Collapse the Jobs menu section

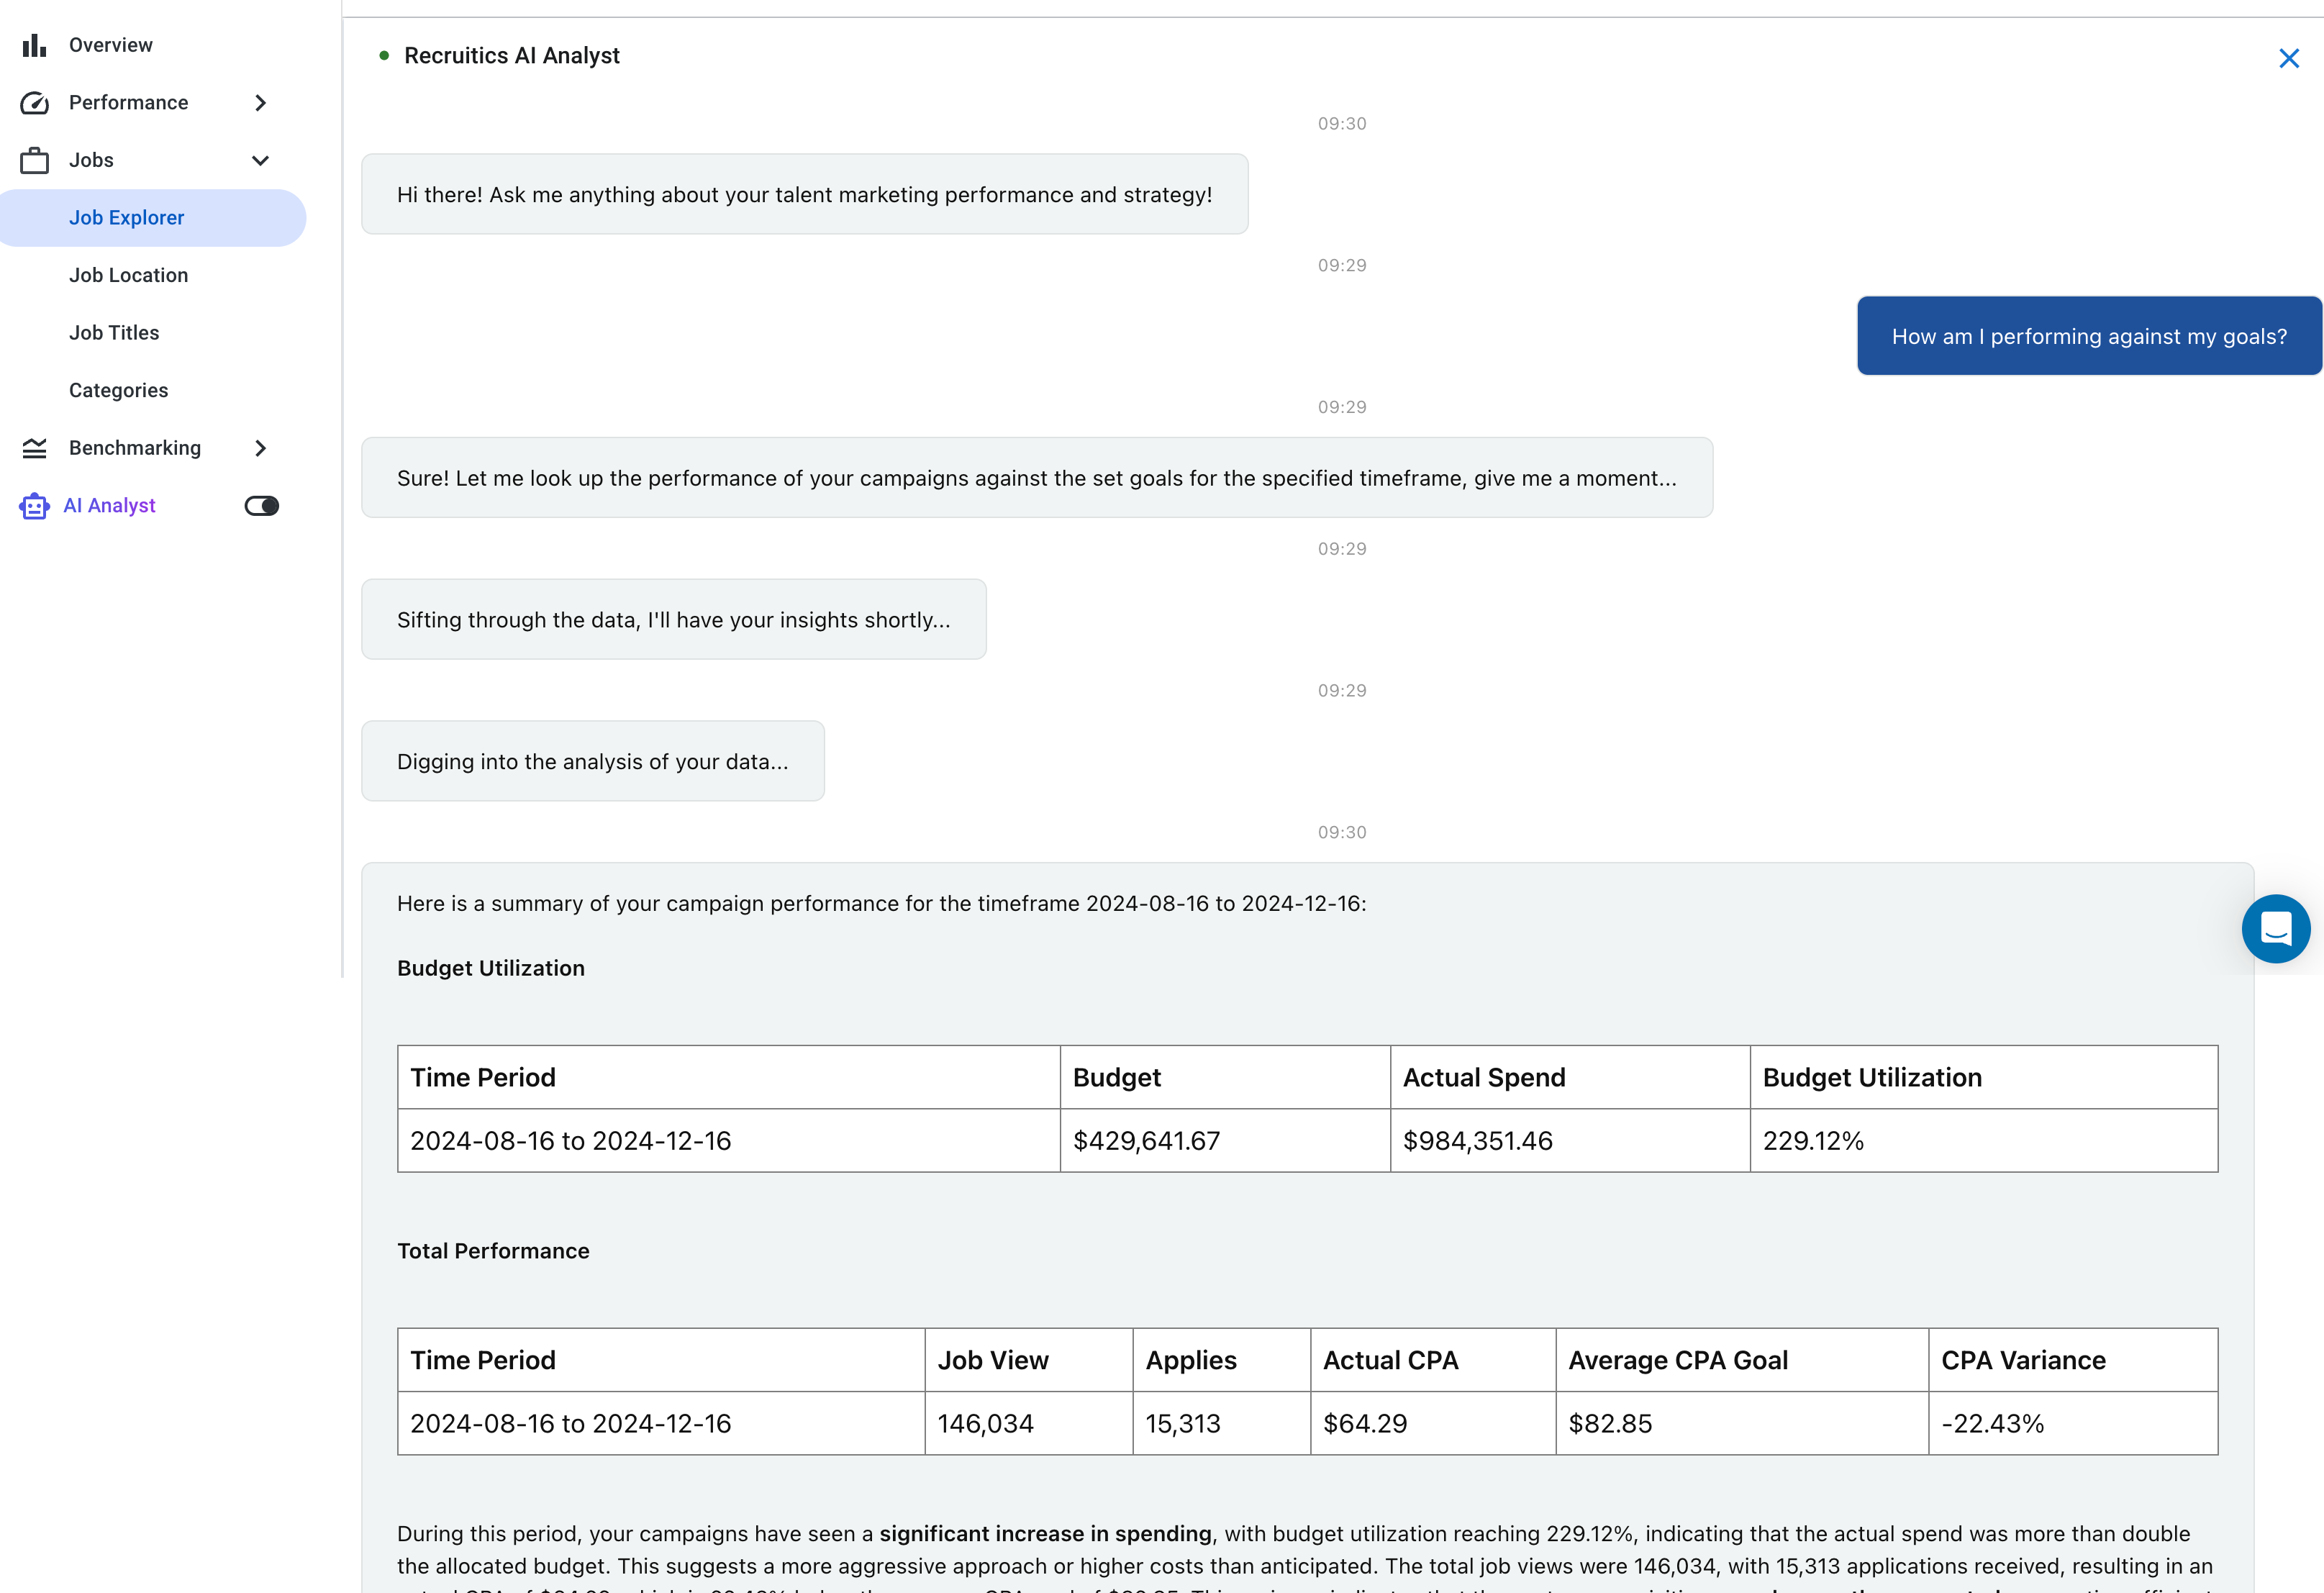(261, 159)
